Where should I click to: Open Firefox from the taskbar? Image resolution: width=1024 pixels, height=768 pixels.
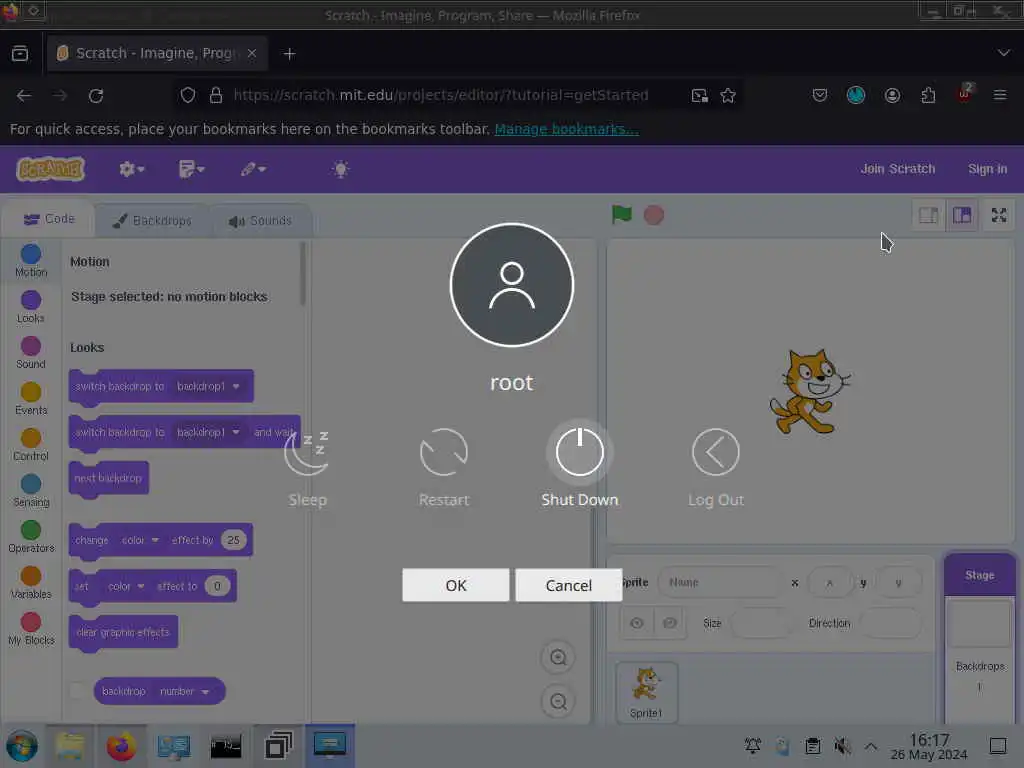[121, 746]
